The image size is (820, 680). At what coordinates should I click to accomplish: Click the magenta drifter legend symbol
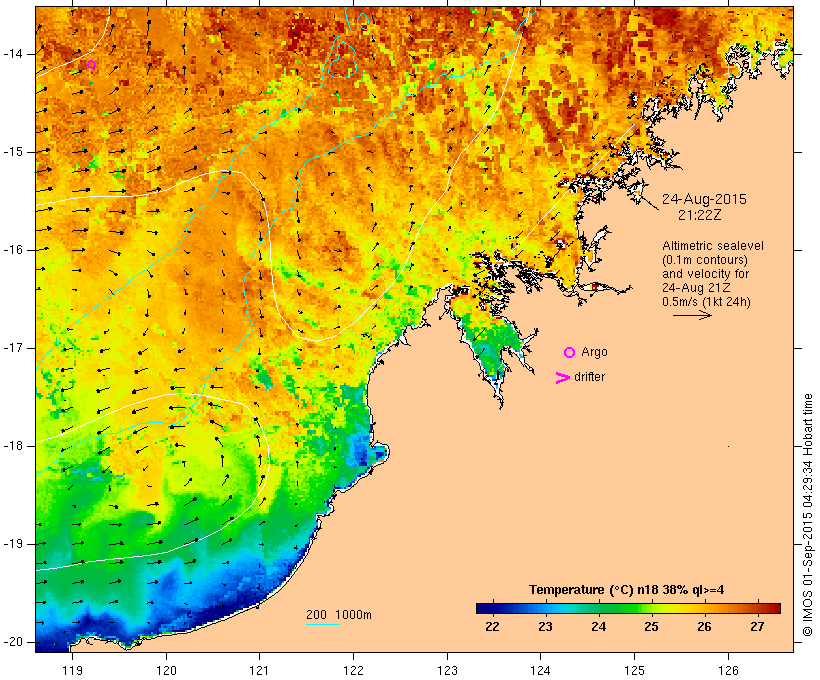(562, 378)
